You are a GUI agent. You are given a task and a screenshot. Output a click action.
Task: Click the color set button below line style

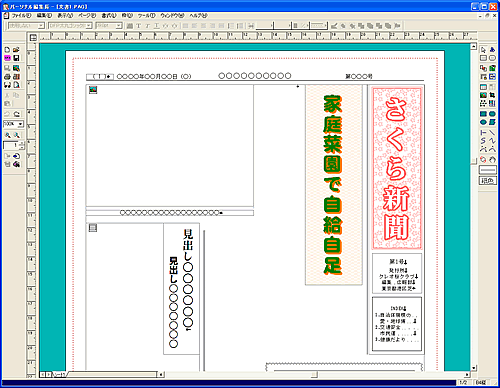[488, 181]
